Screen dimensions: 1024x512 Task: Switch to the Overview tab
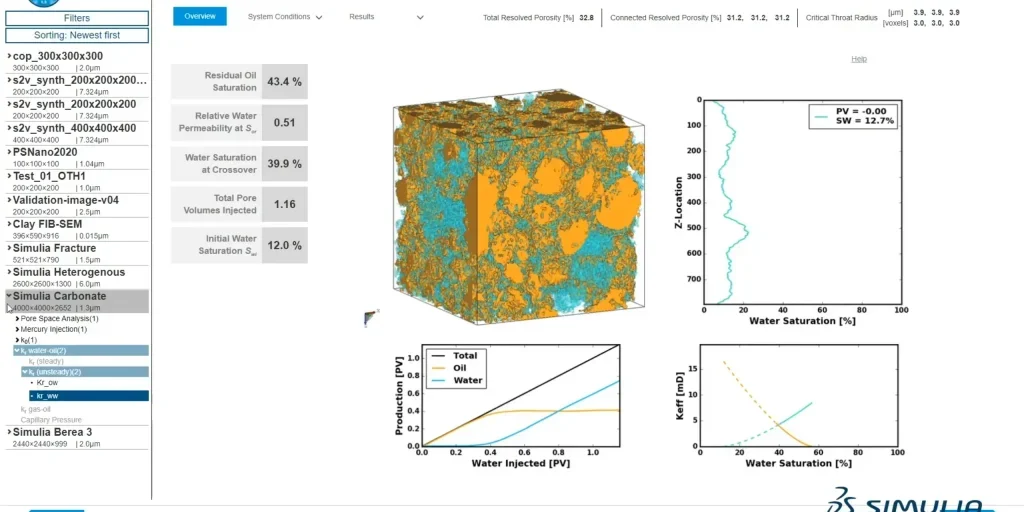click(200, 16)
